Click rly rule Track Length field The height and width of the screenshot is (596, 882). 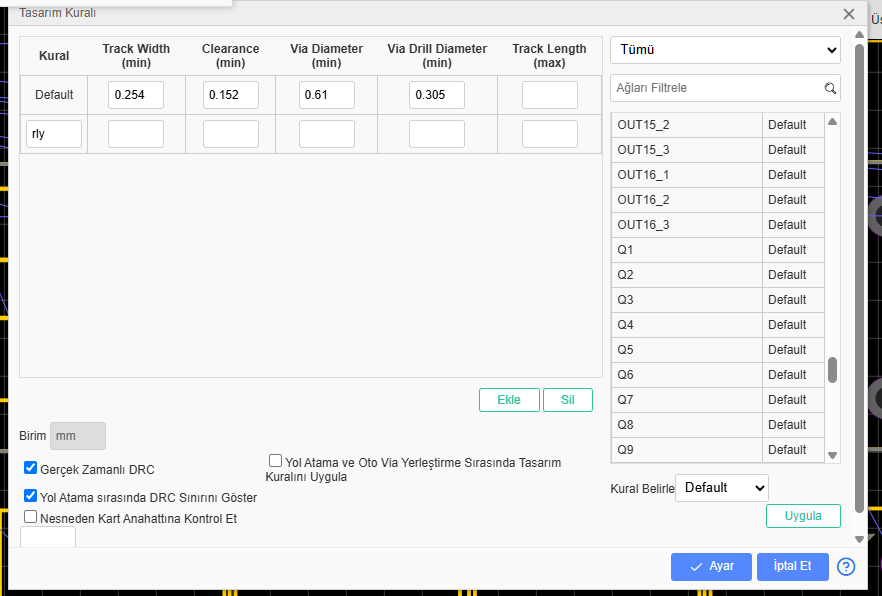(x=550, y=134)
